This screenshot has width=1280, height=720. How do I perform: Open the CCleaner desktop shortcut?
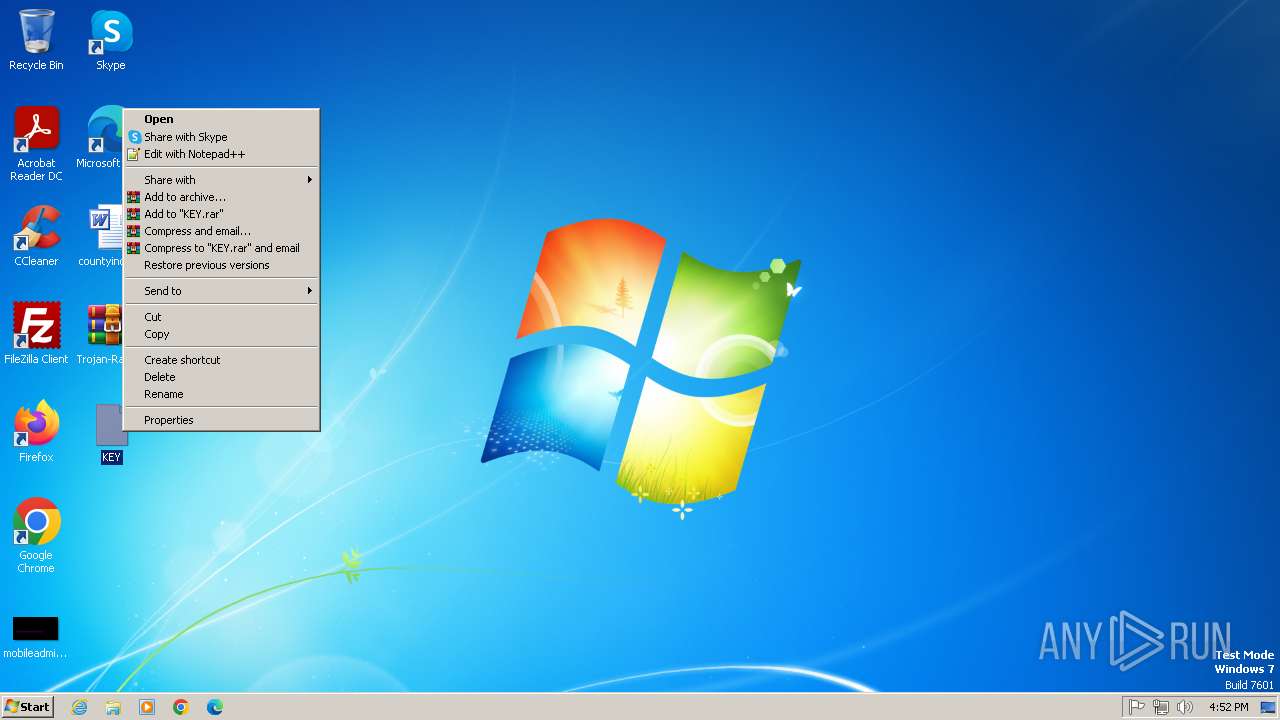coord(36,236)
